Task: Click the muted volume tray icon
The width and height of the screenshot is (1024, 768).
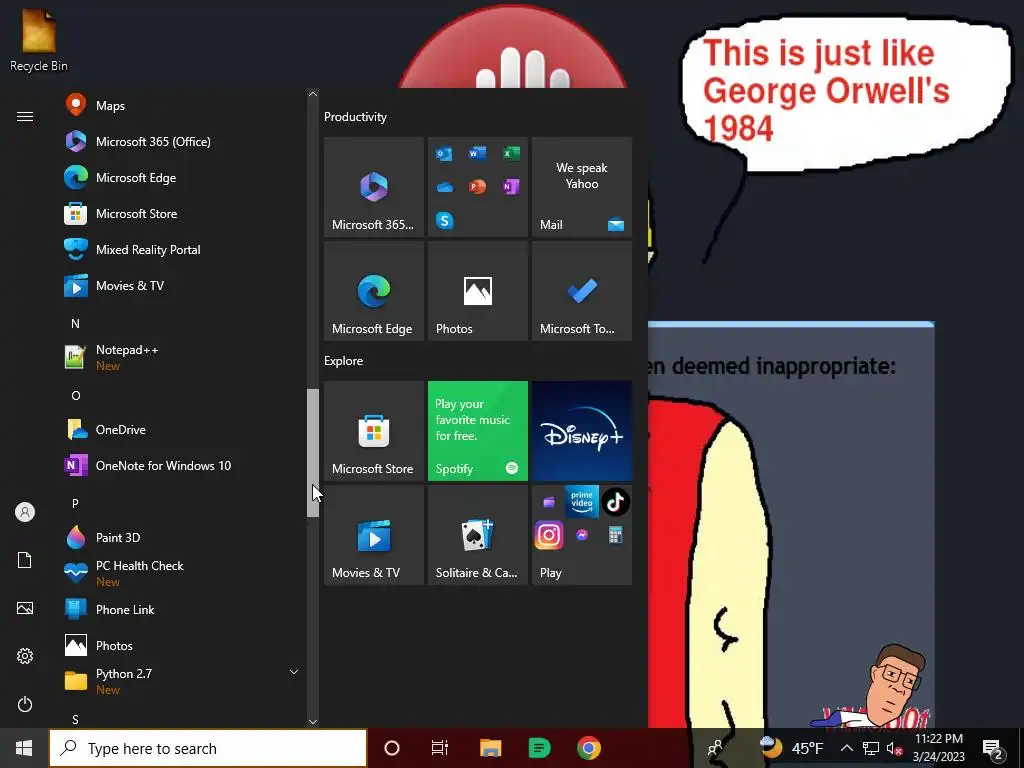Action: [895, 748]
